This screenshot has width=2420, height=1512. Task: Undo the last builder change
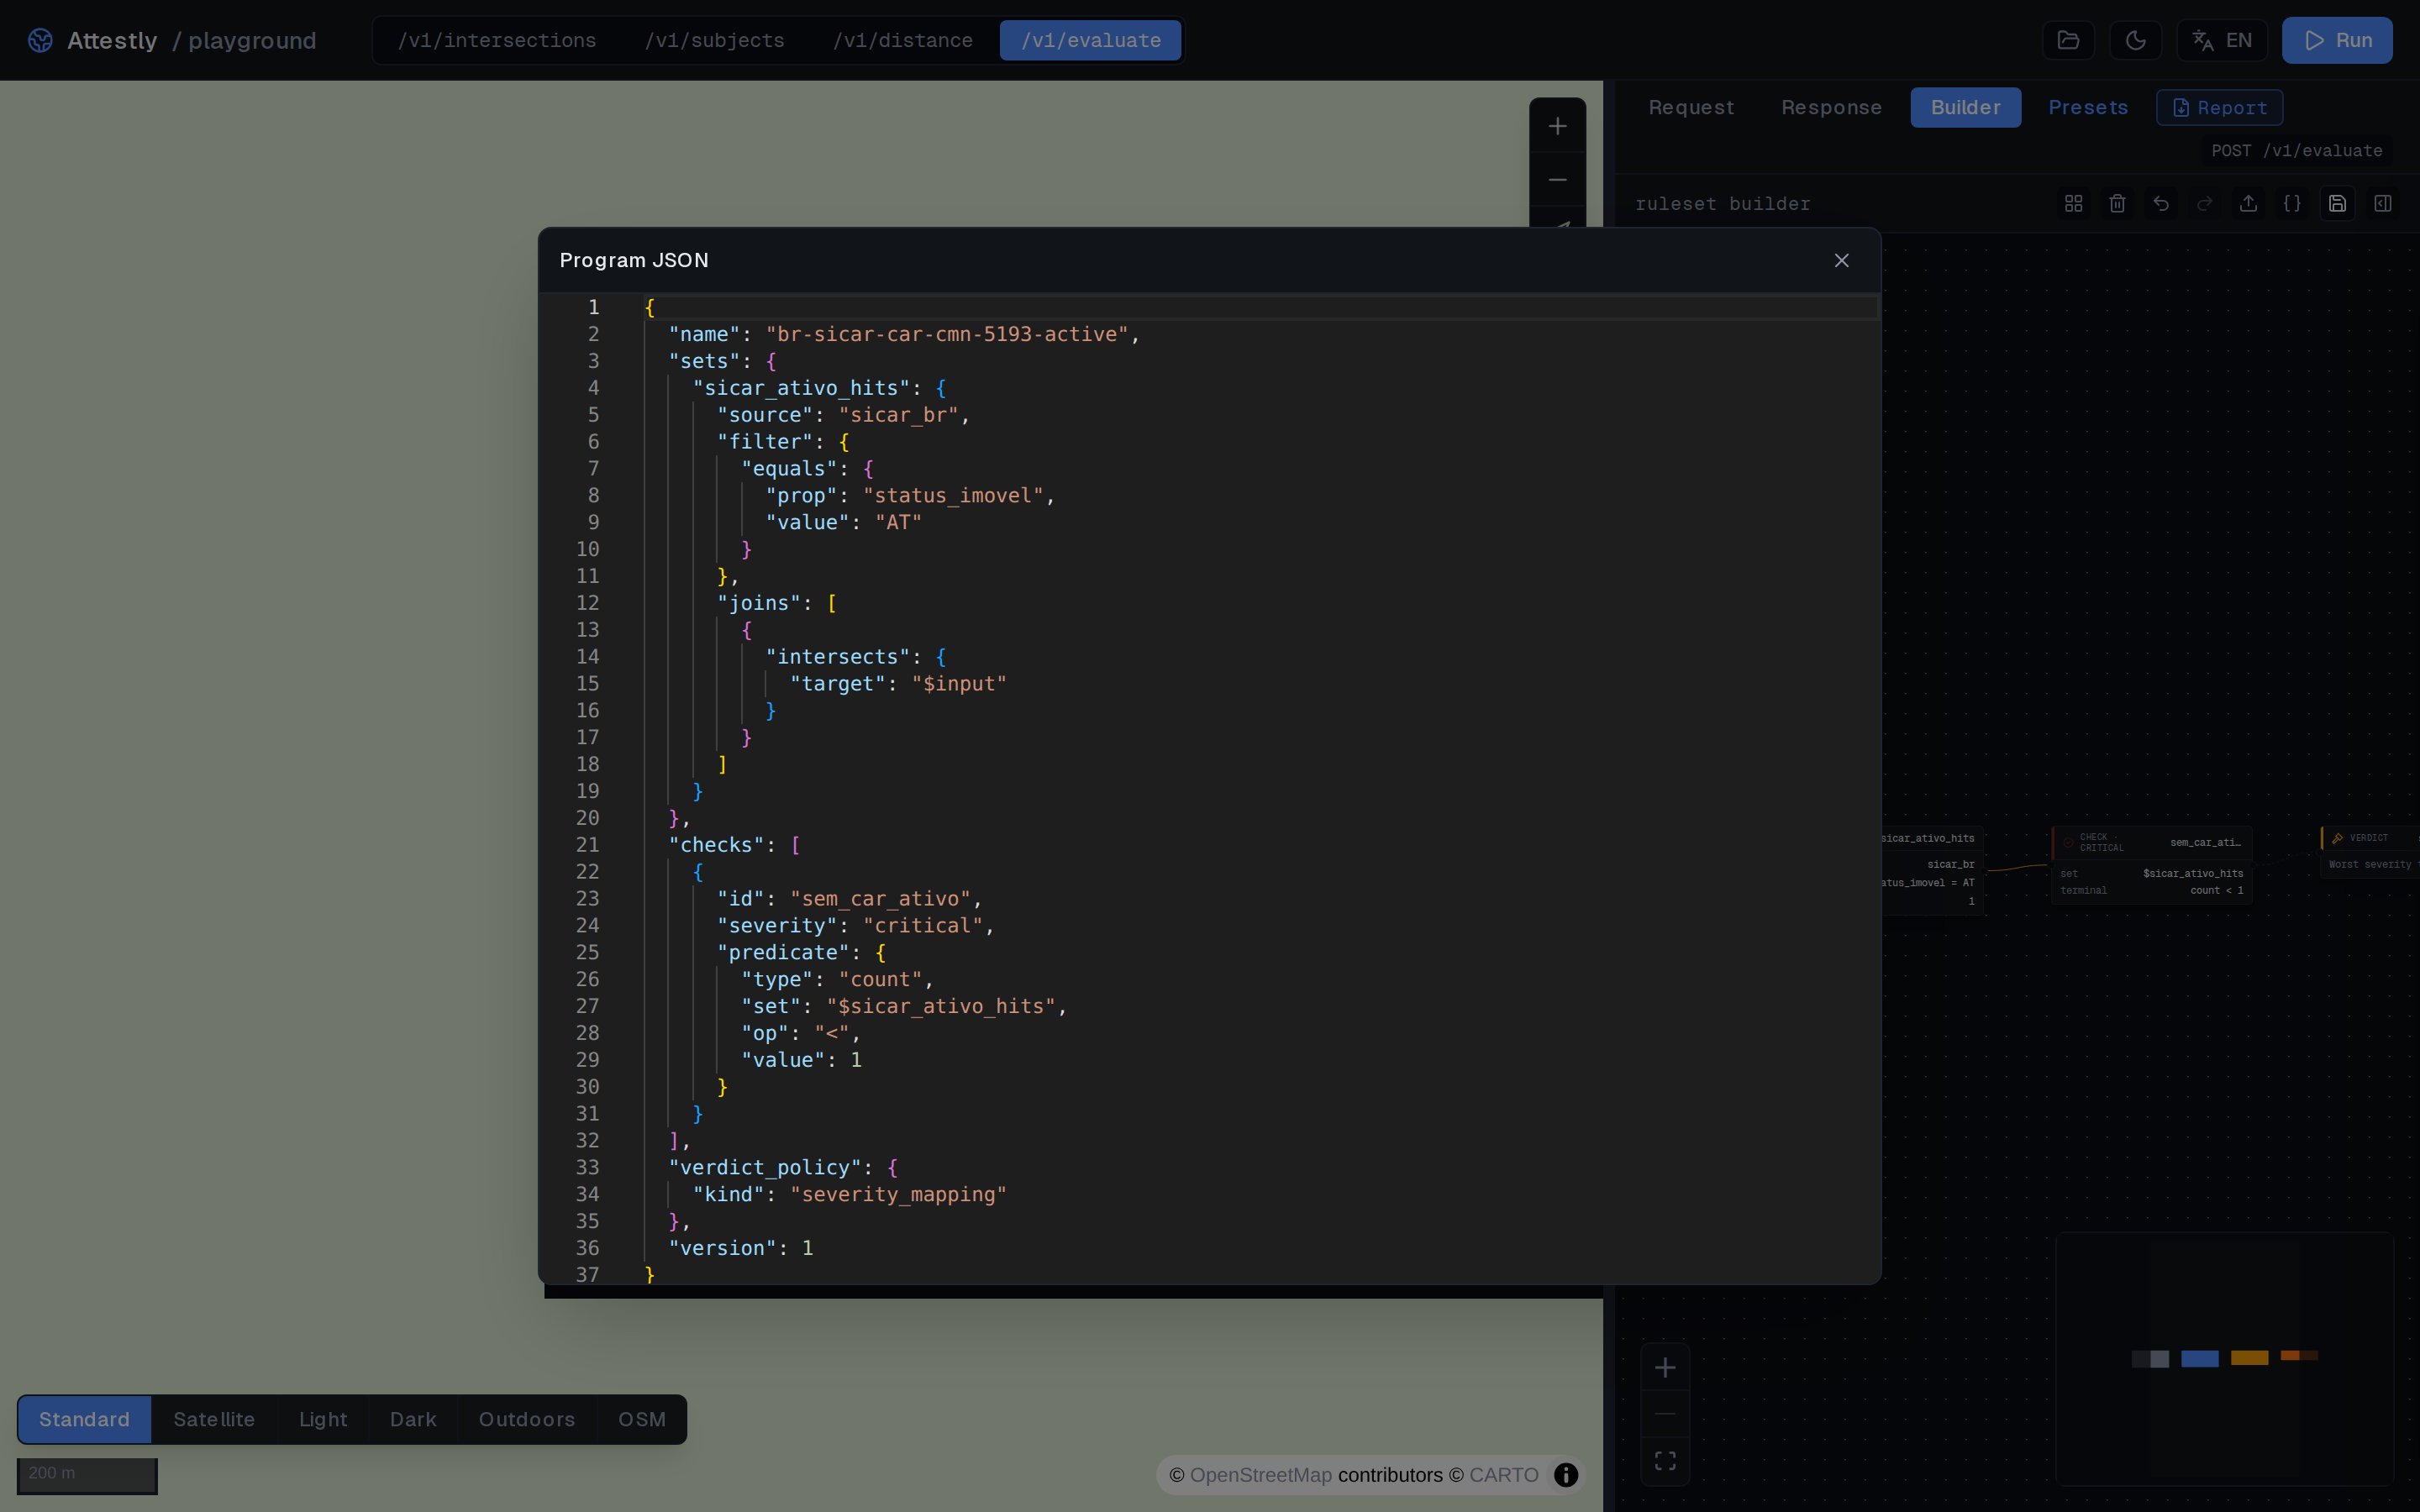click(2161, 203)
